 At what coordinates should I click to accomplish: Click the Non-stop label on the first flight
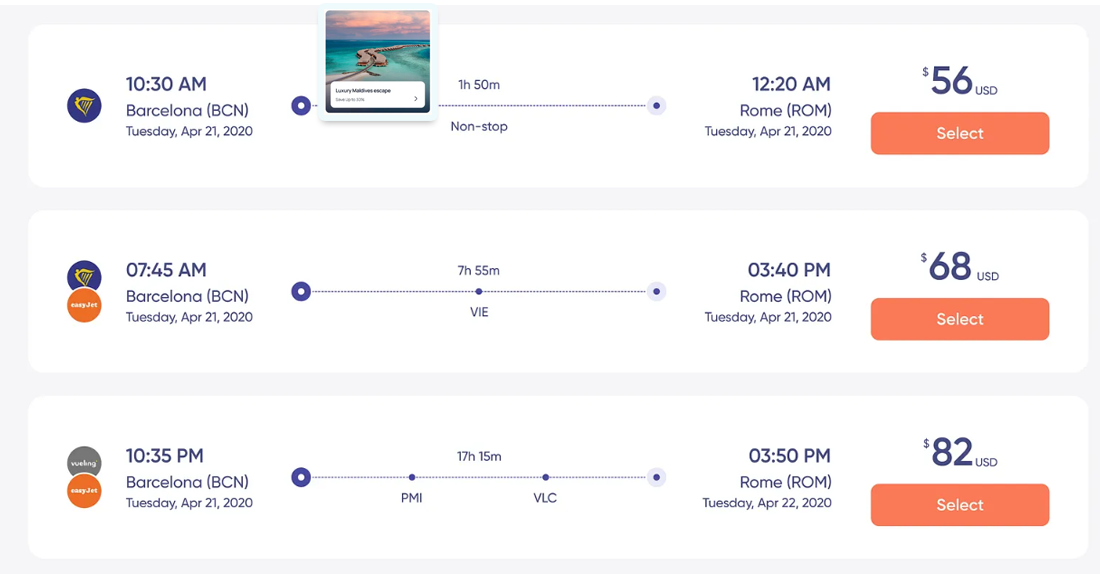coord(479,126)
